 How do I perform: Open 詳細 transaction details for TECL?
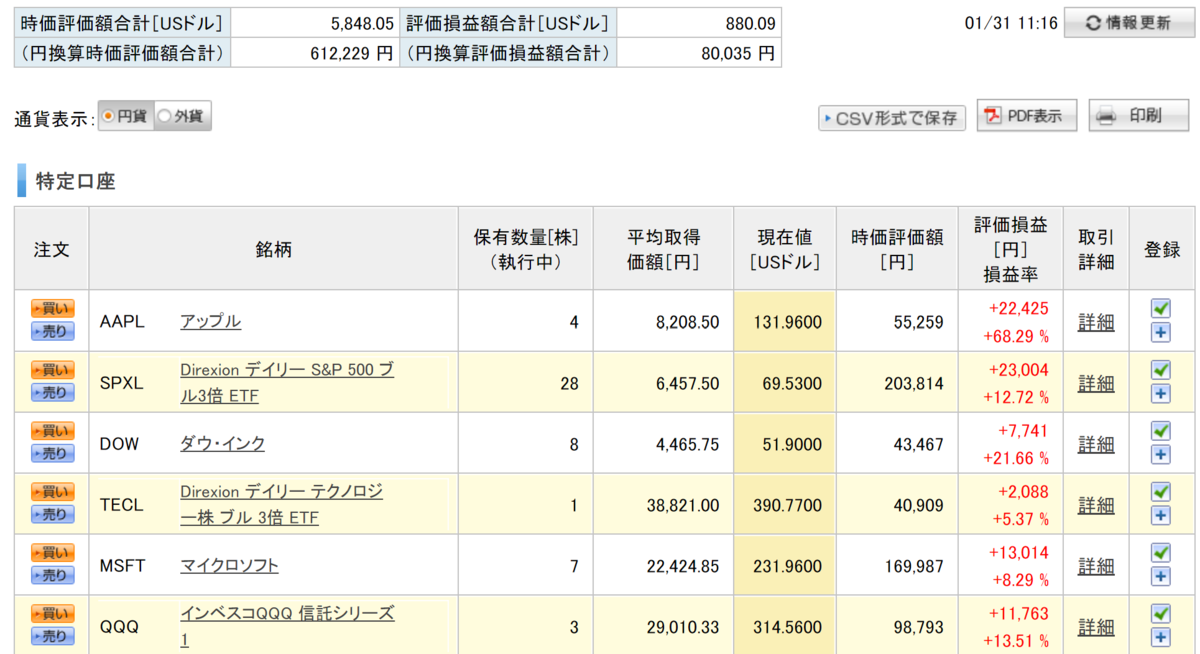tap(1096, 505)
